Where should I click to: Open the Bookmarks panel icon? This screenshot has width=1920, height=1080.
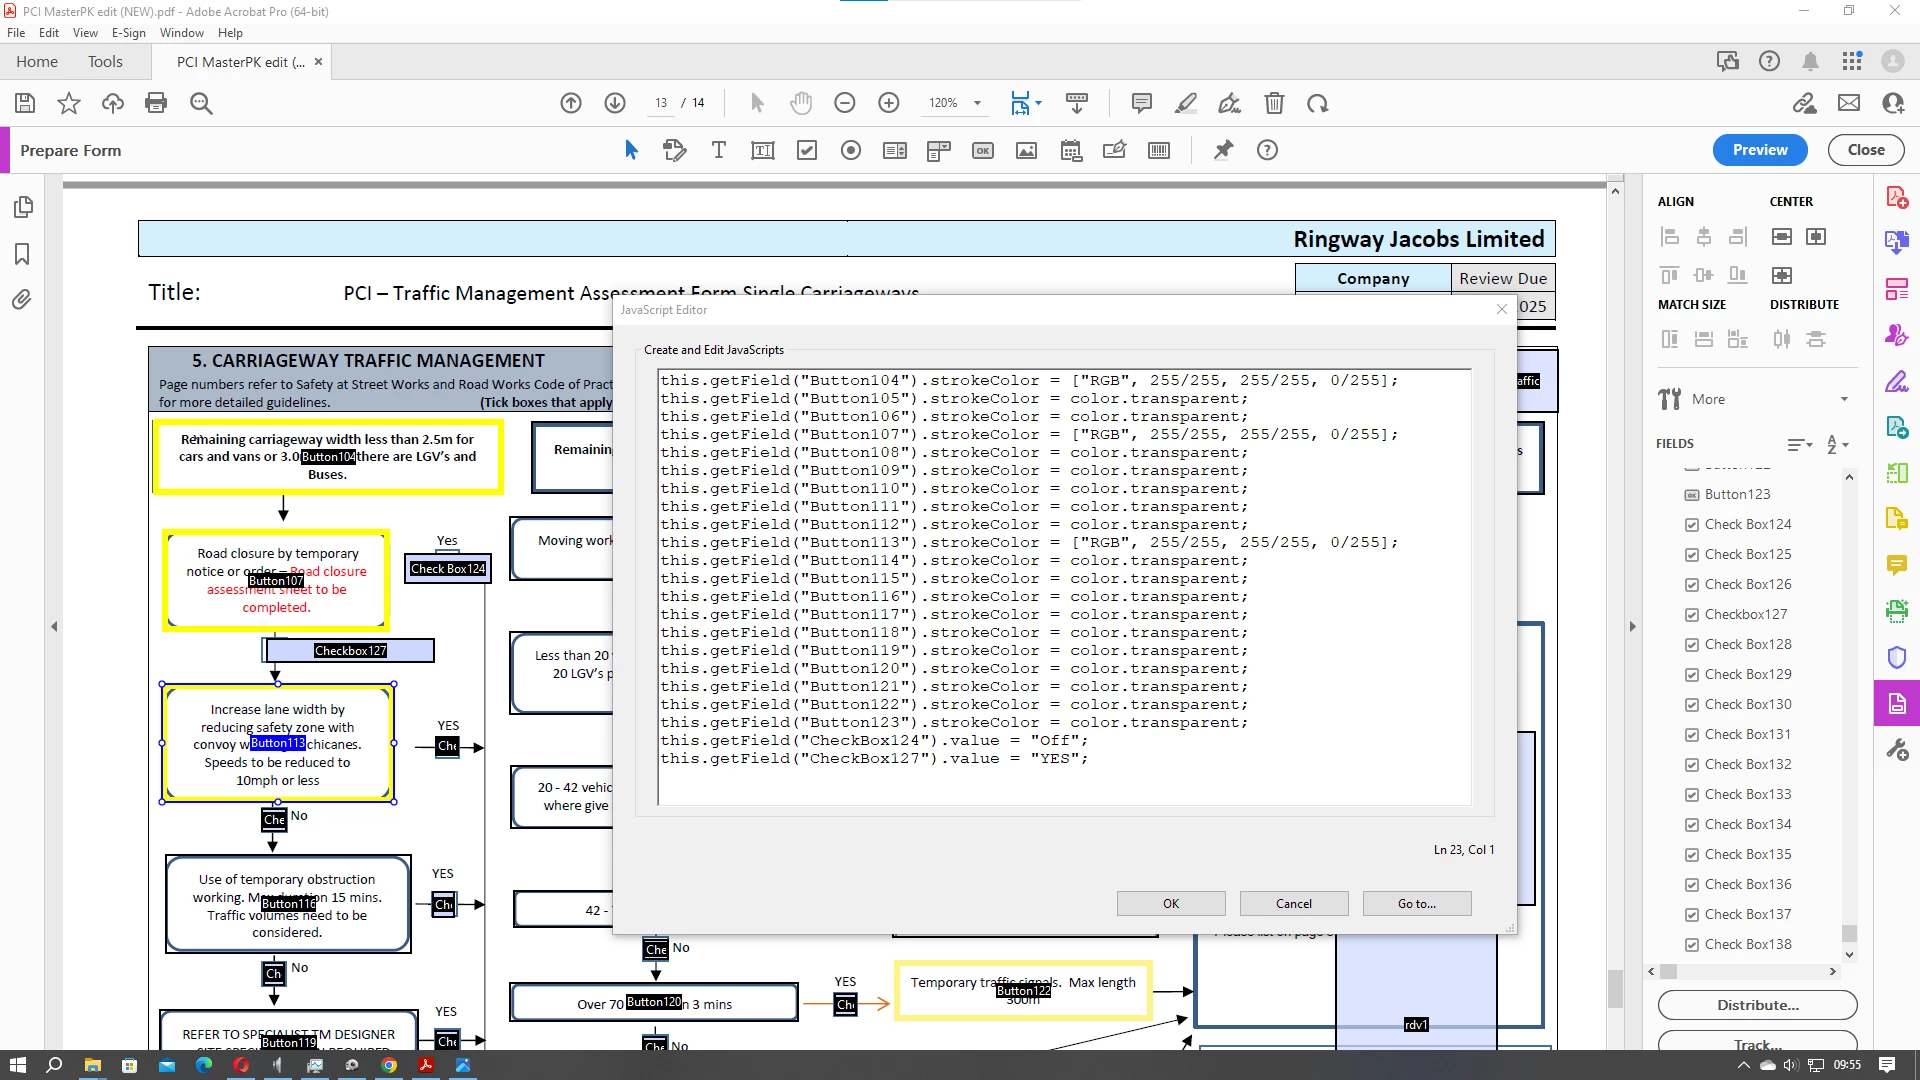[22, 254]
